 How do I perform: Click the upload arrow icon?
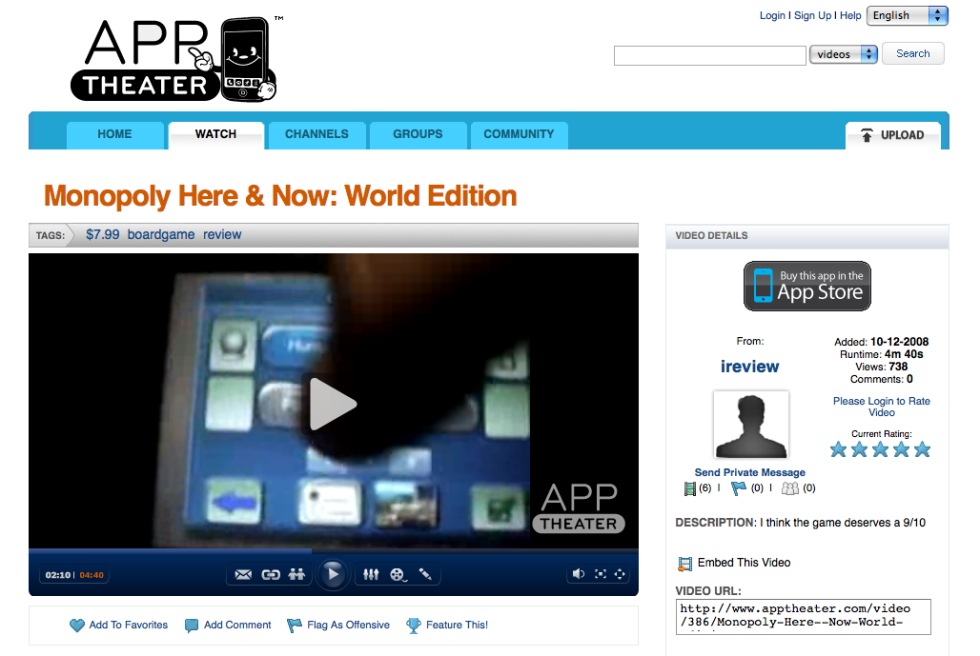click(867, 135)
